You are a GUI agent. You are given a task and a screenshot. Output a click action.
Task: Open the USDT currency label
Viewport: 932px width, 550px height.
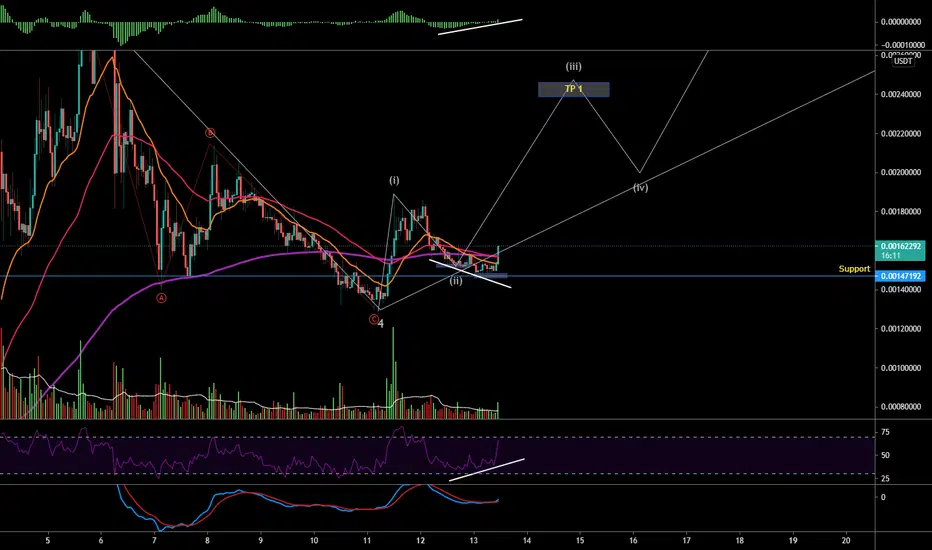pyautogui.click(x=903, y=61)
